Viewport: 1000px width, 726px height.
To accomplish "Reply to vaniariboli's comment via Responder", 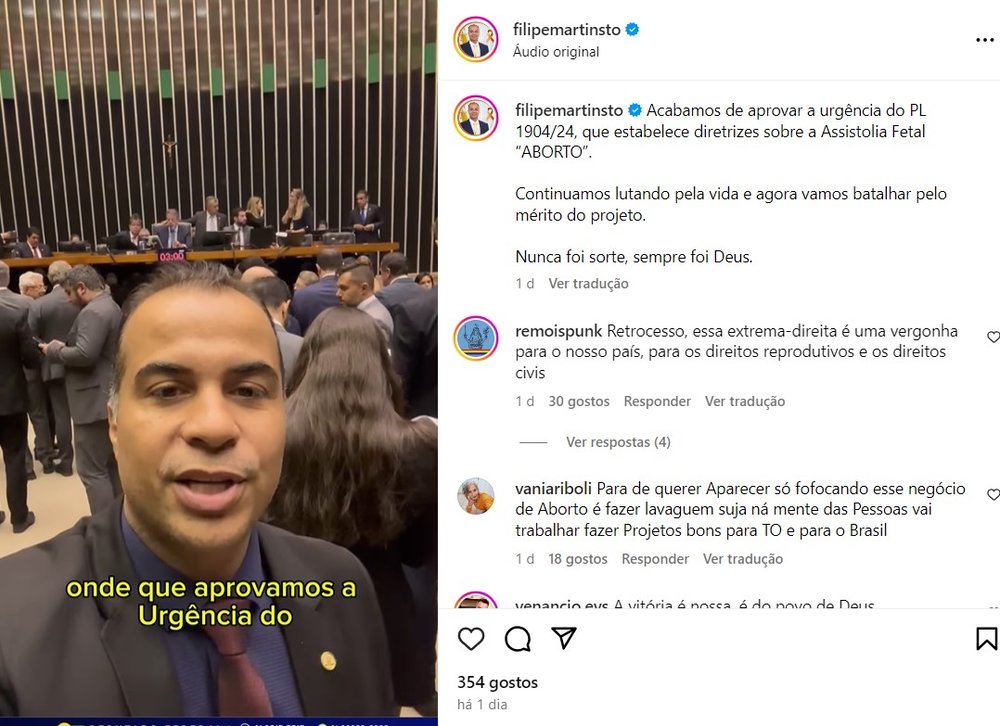I will (x=655, y=559).
